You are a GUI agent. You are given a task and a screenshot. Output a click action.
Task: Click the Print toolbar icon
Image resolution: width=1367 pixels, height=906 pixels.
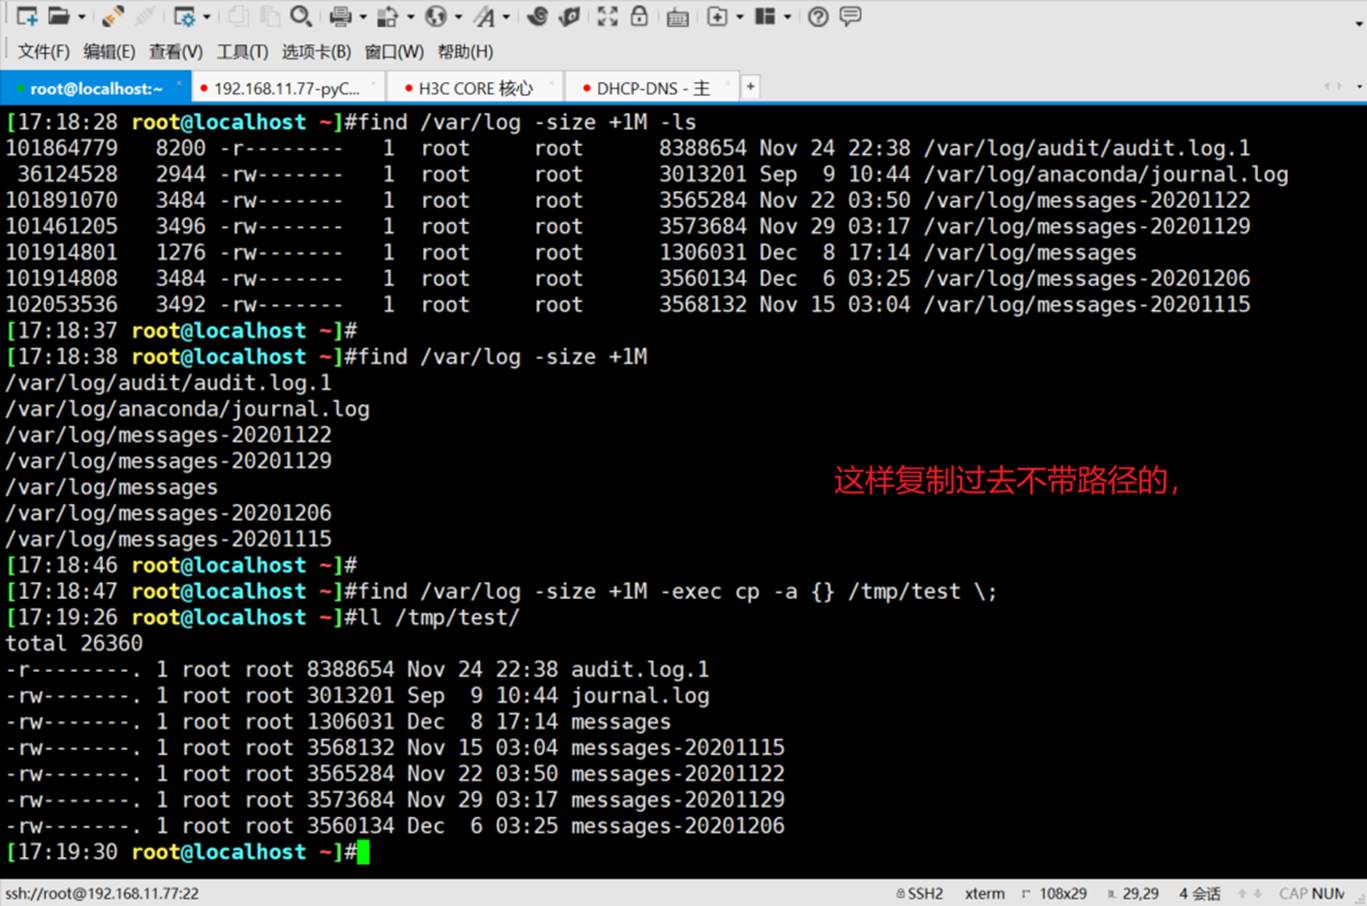(340, 16)
